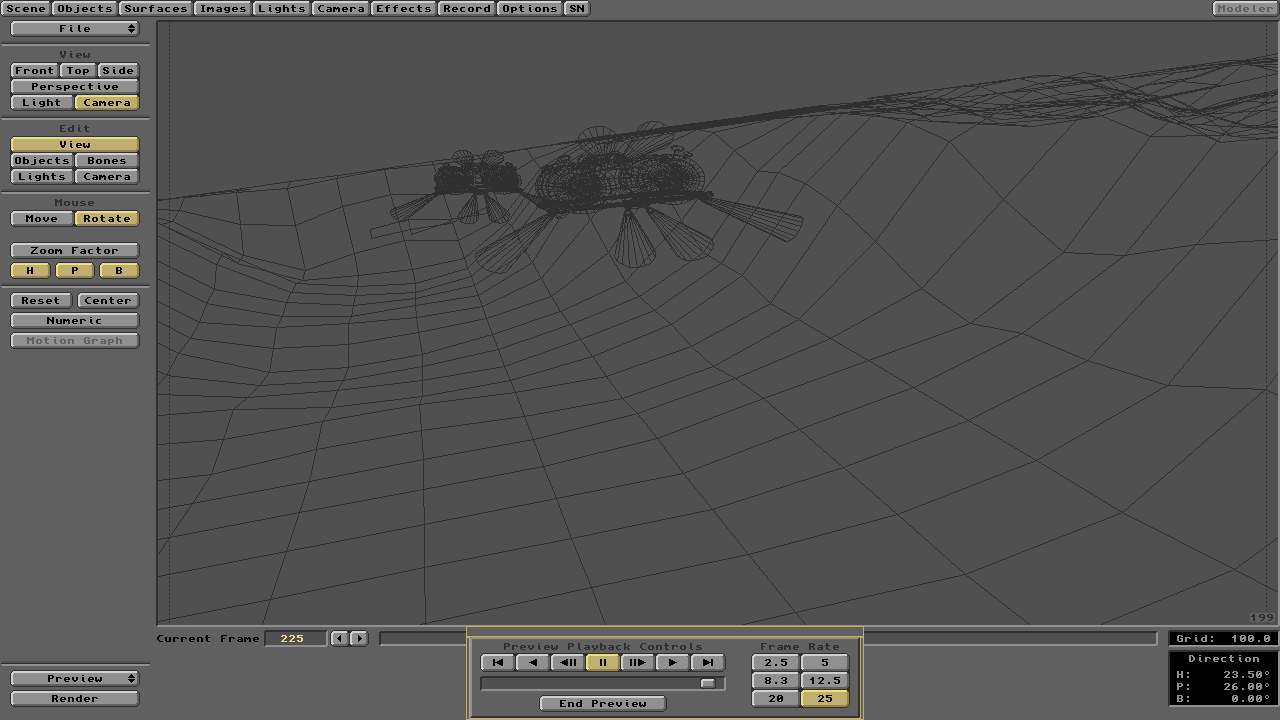Select the 25 frame rate button
Image resolution: width=1280 pixels, height=720 pixels.
(824, 698)
